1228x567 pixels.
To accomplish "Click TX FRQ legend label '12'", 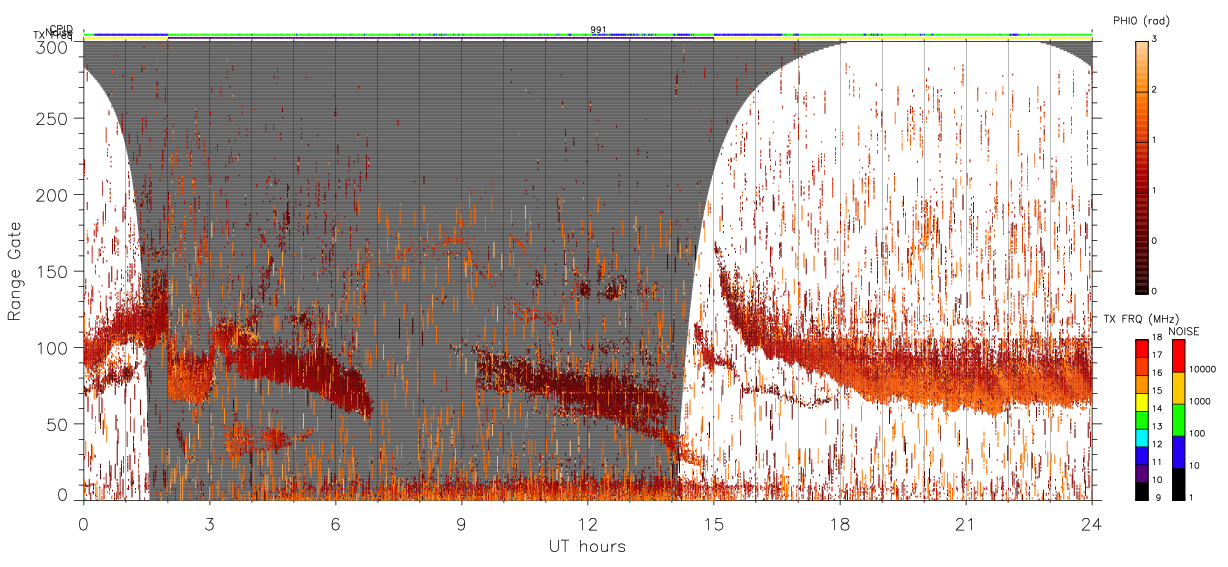I will 1157,444.
